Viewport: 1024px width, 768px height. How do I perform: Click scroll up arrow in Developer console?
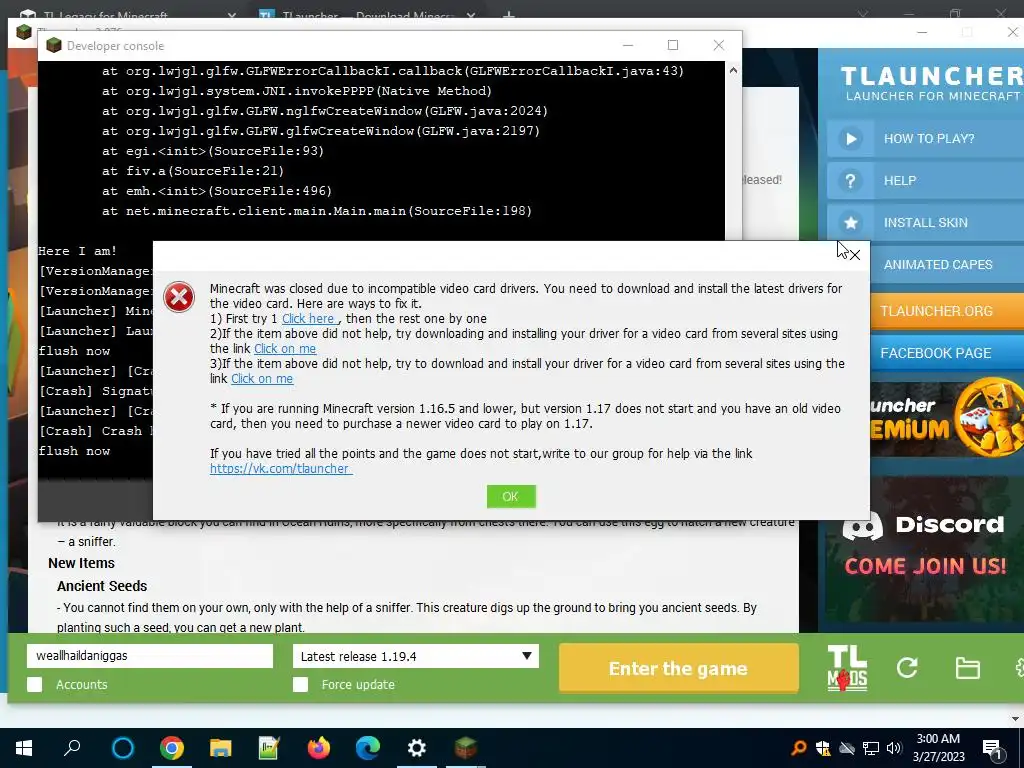(x=733, y=71)
